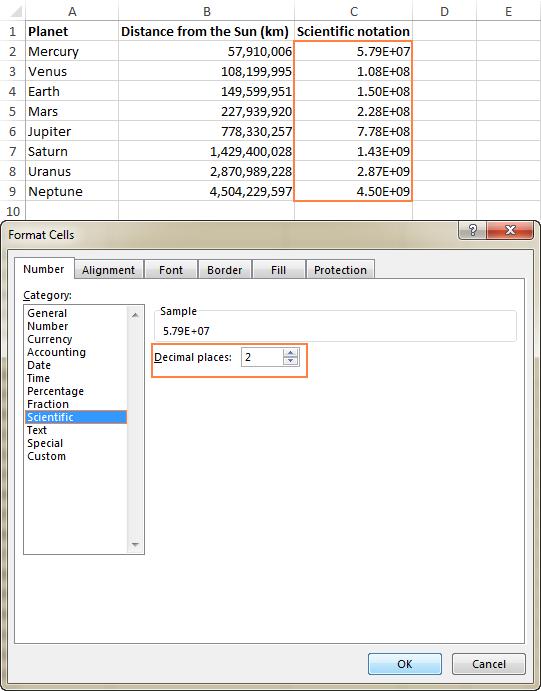This screenshot has width=541, height=691.
Task: Close the Format Cells dialog
Action: (x=510, y=230)
